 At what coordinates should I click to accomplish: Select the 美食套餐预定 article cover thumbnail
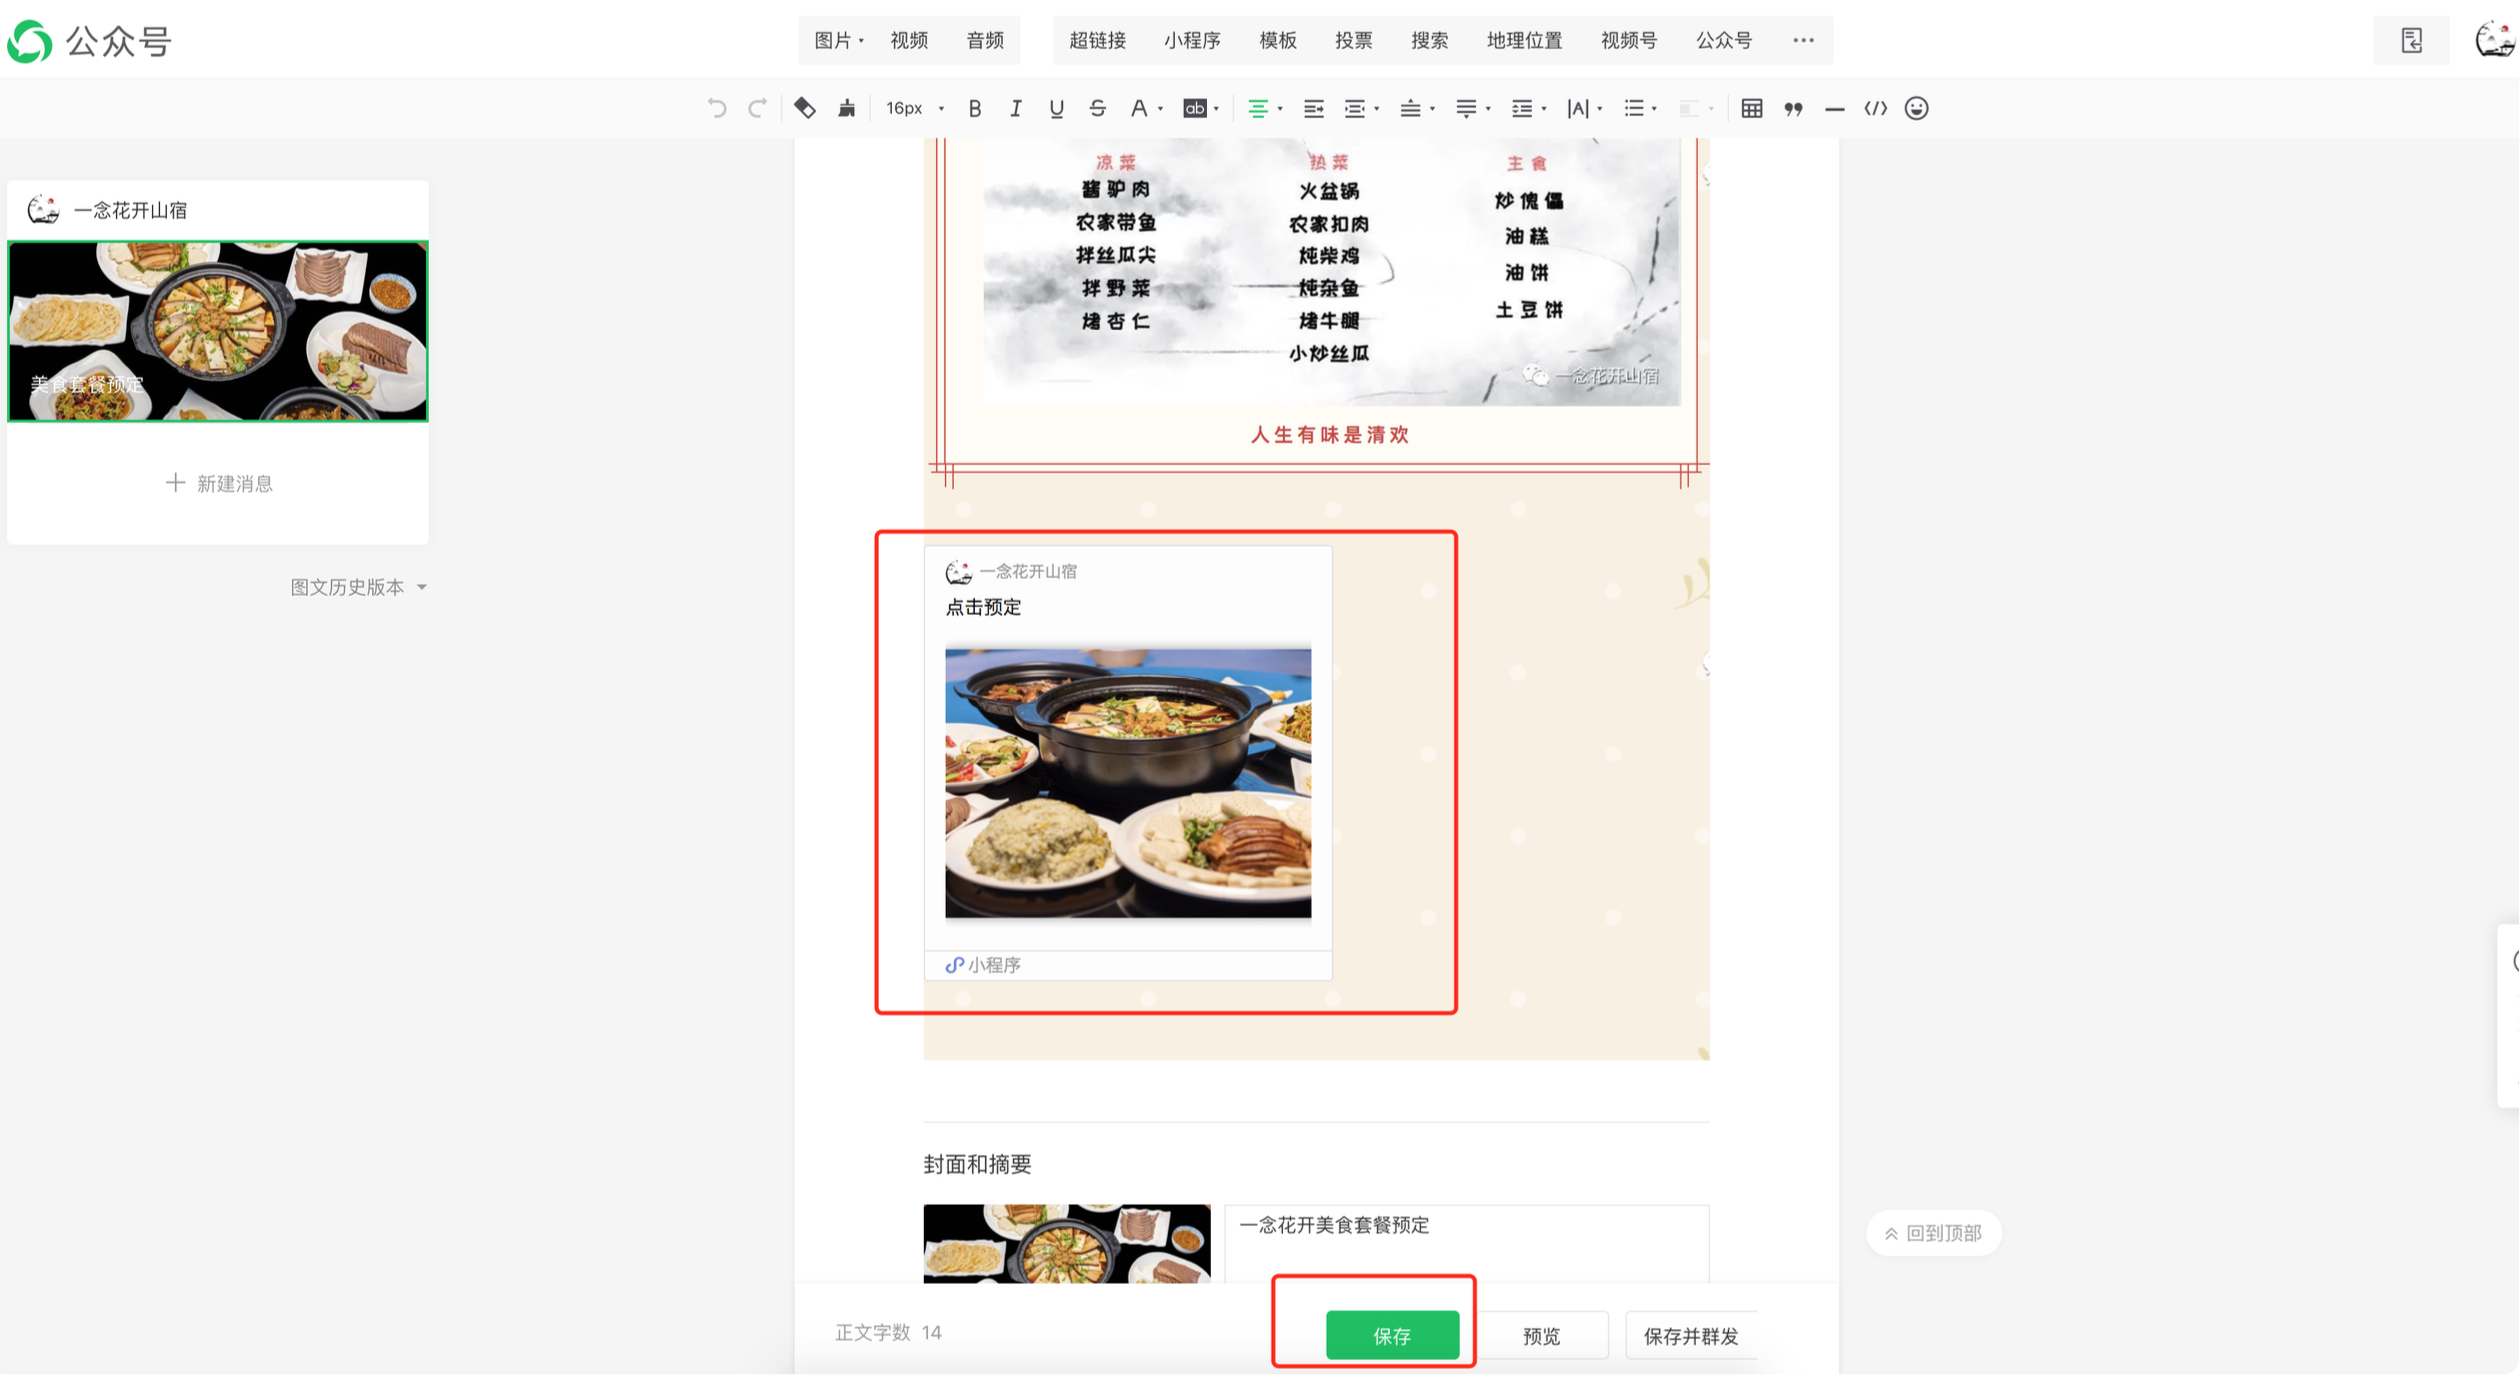218,331
